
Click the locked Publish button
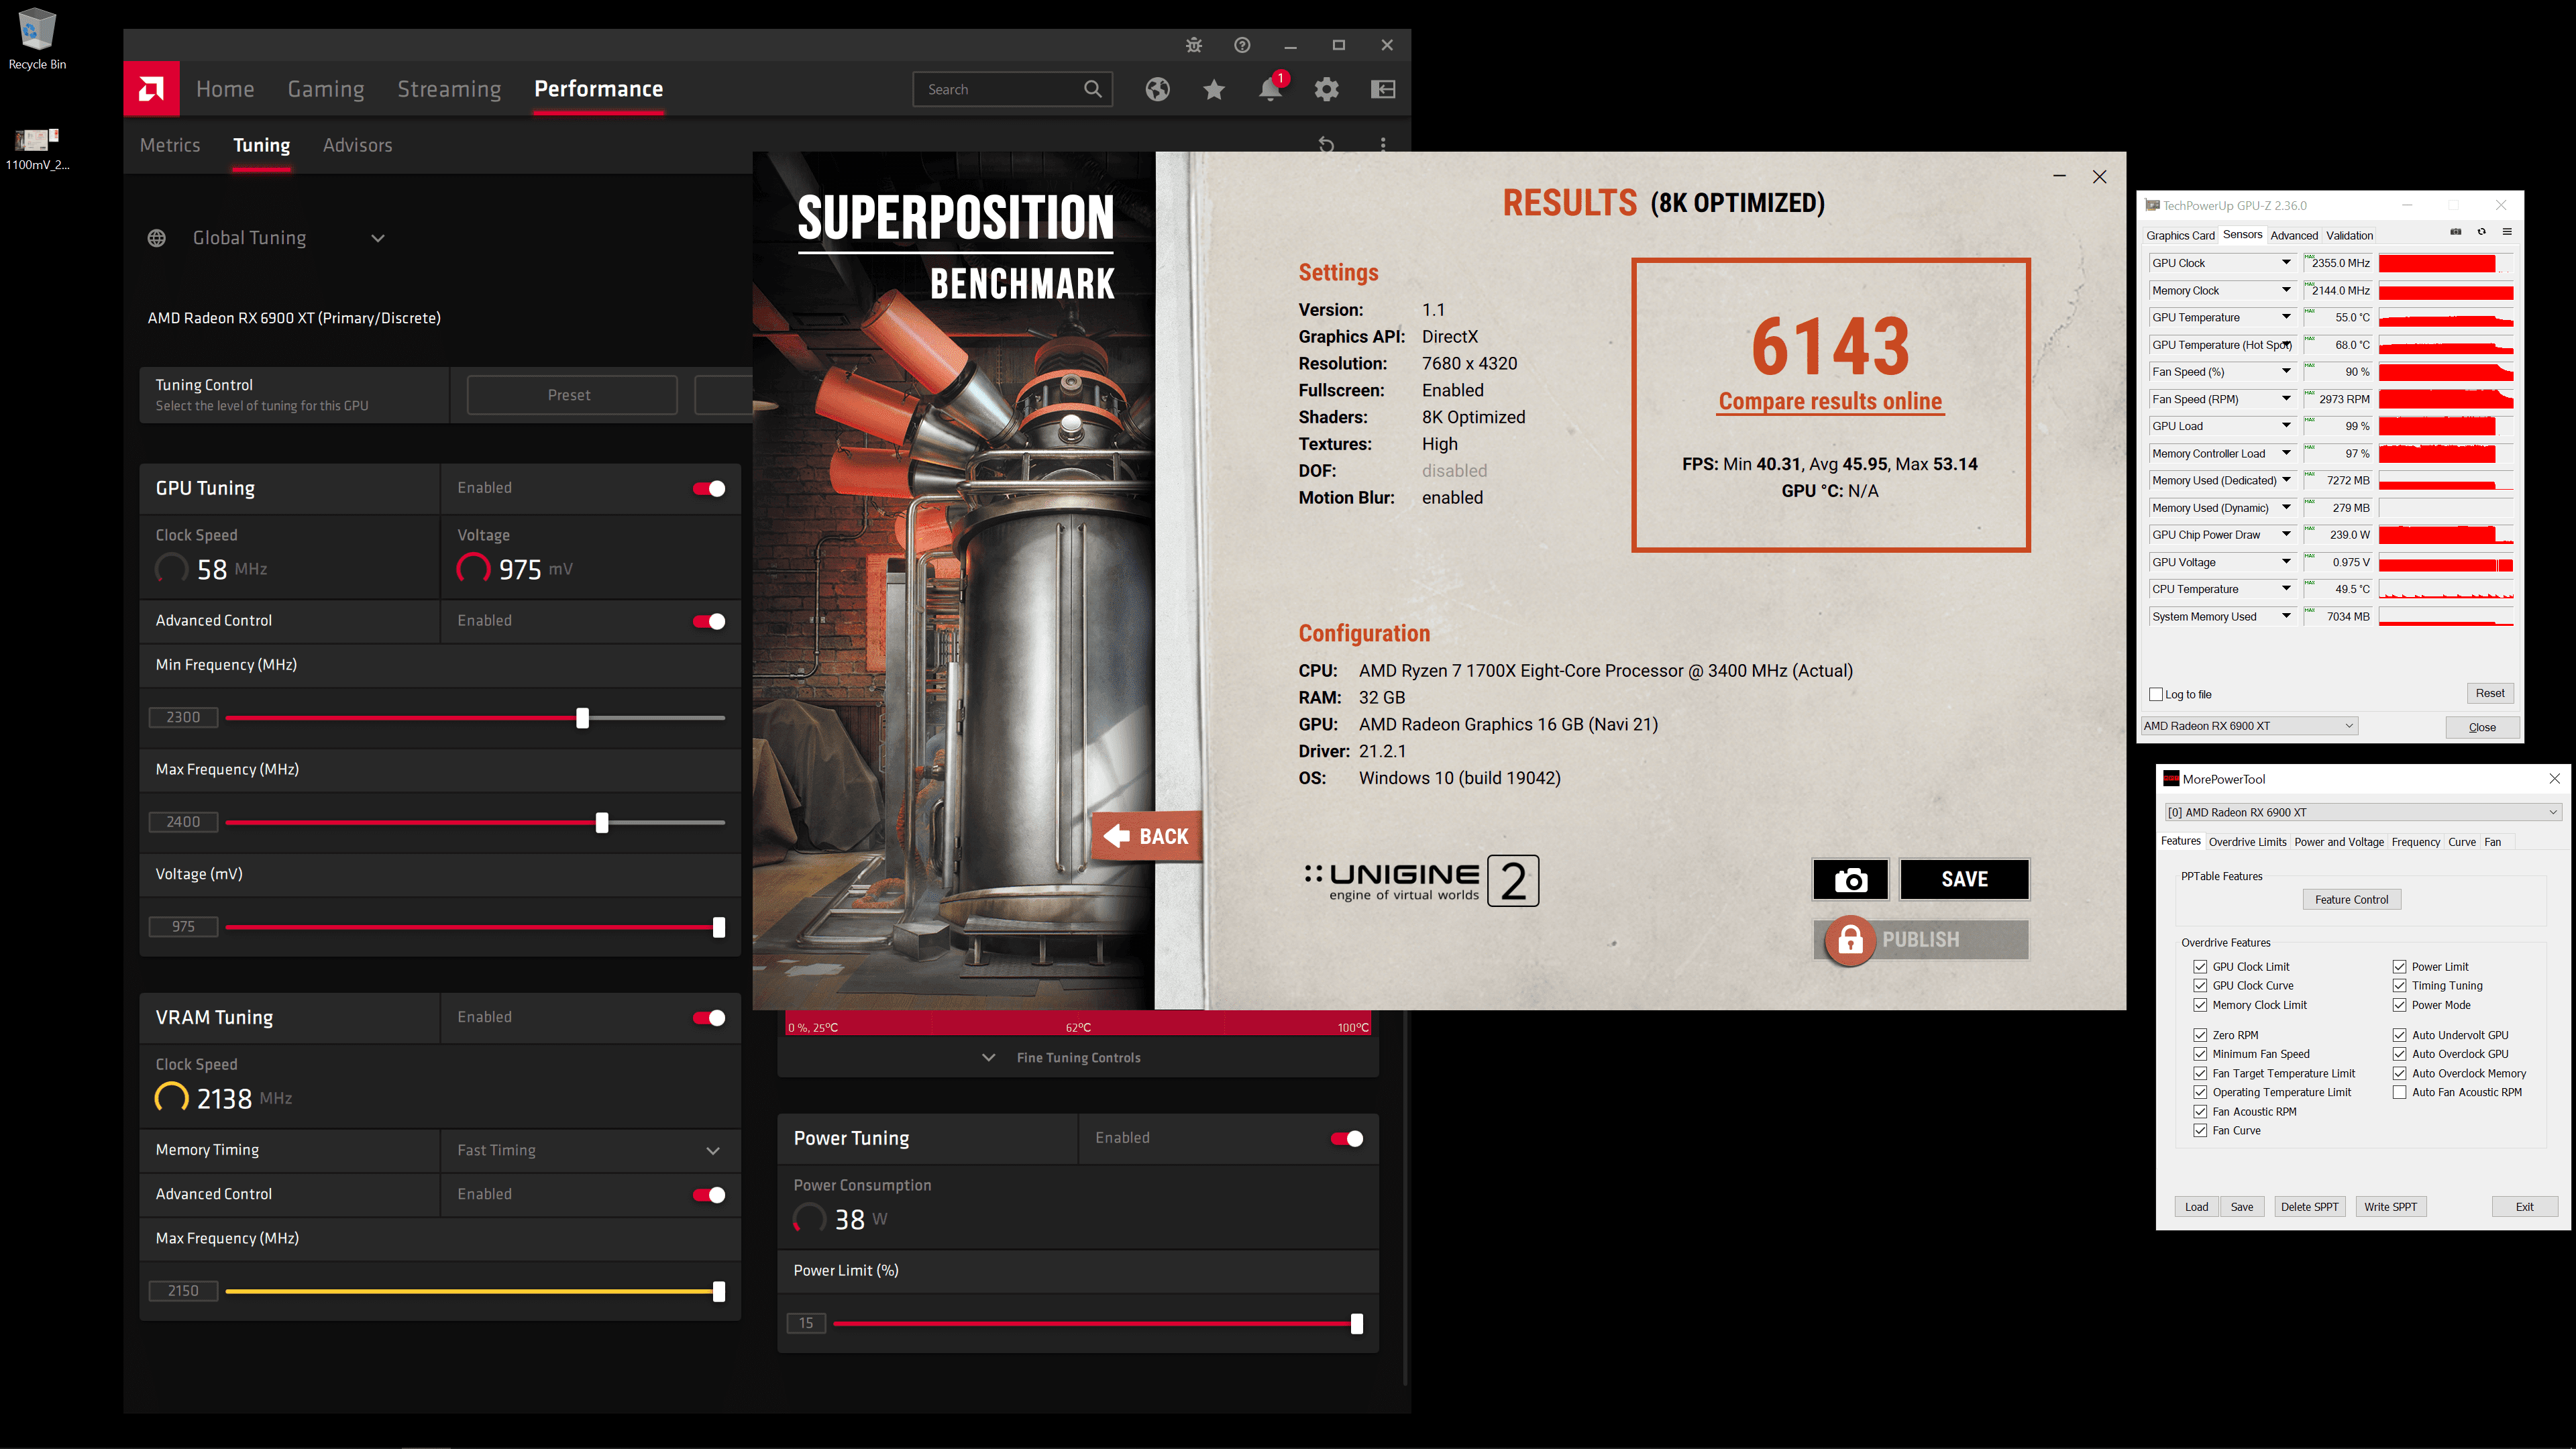click(1921, 940)
